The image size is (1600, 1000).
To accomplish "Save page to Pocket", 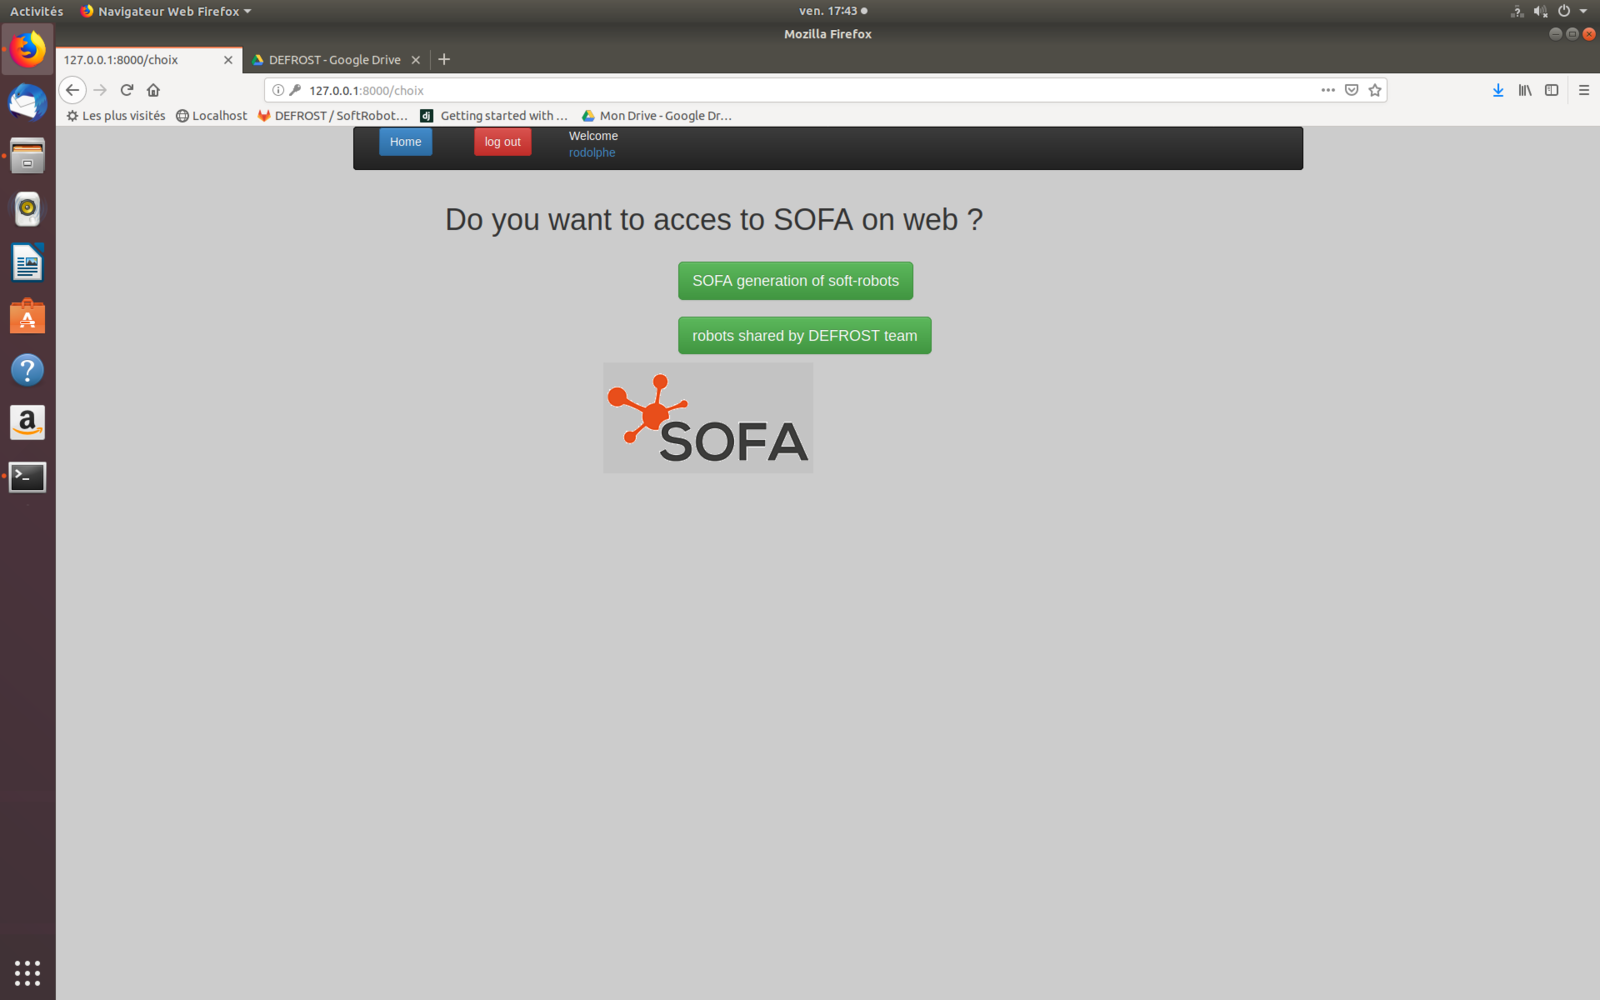I will tap(1351, 90).
